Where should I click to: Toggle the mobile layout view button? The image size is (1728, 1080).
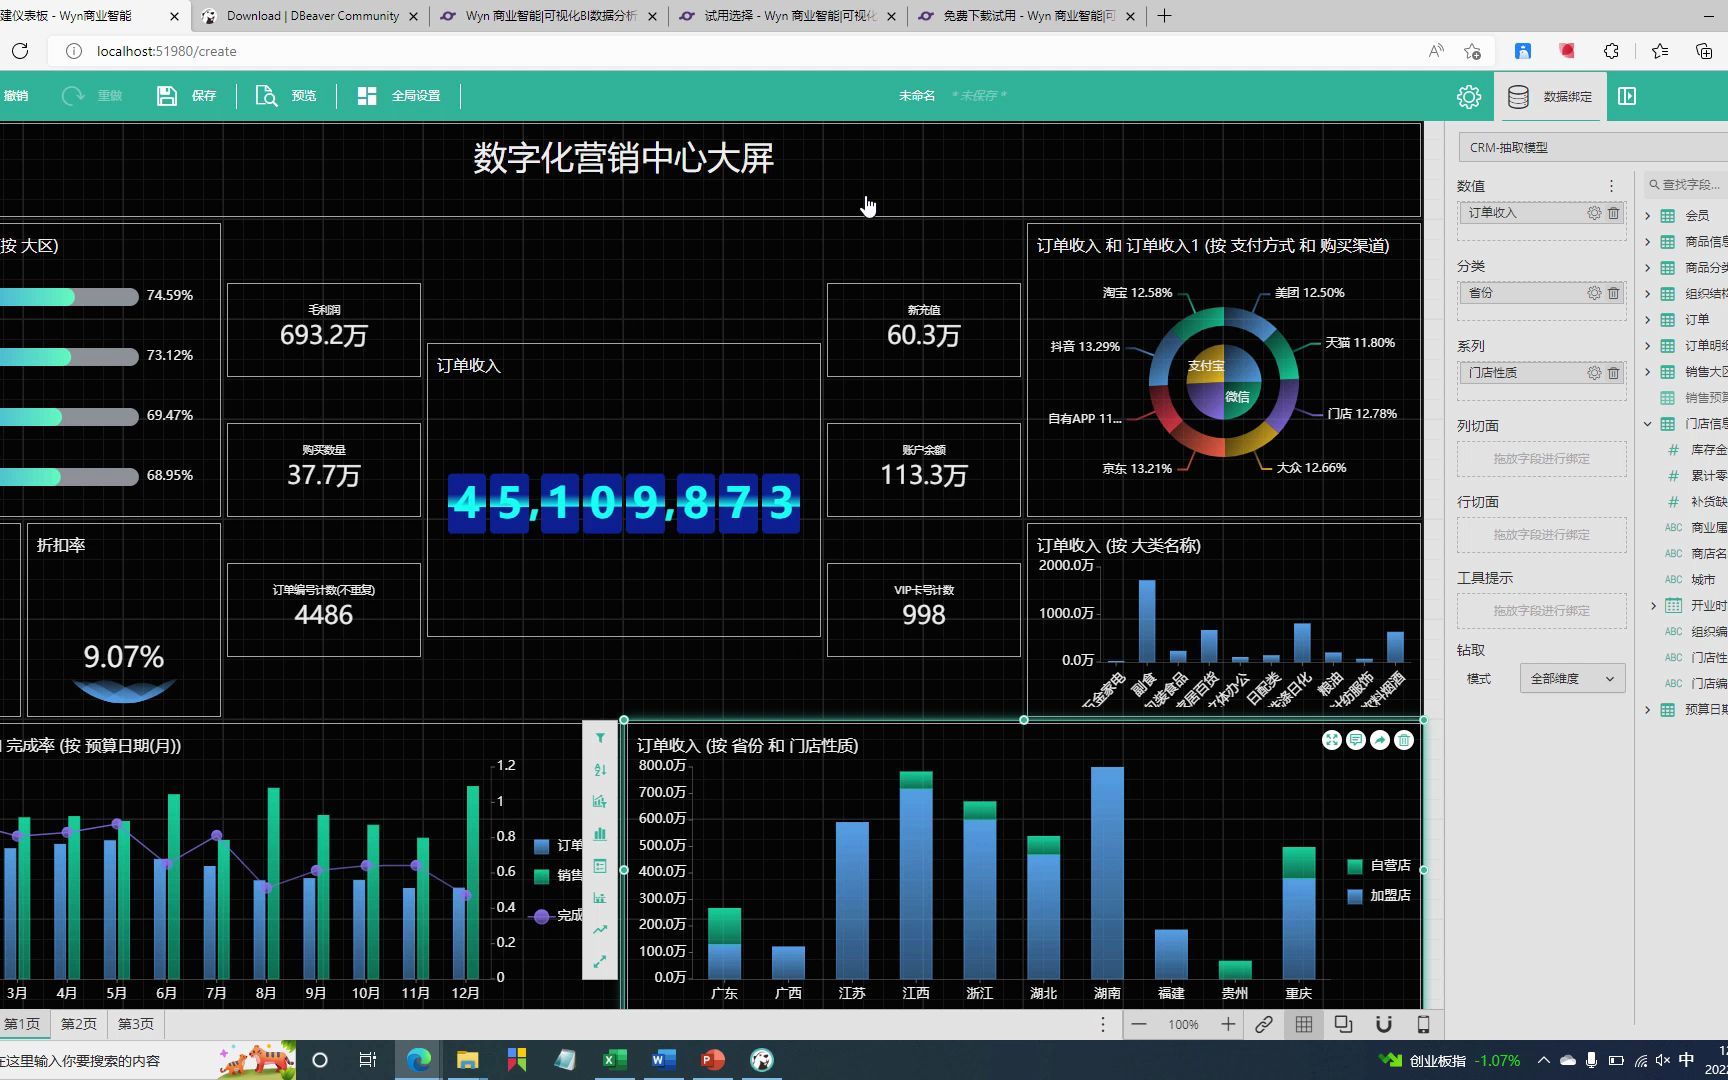1423,1024
